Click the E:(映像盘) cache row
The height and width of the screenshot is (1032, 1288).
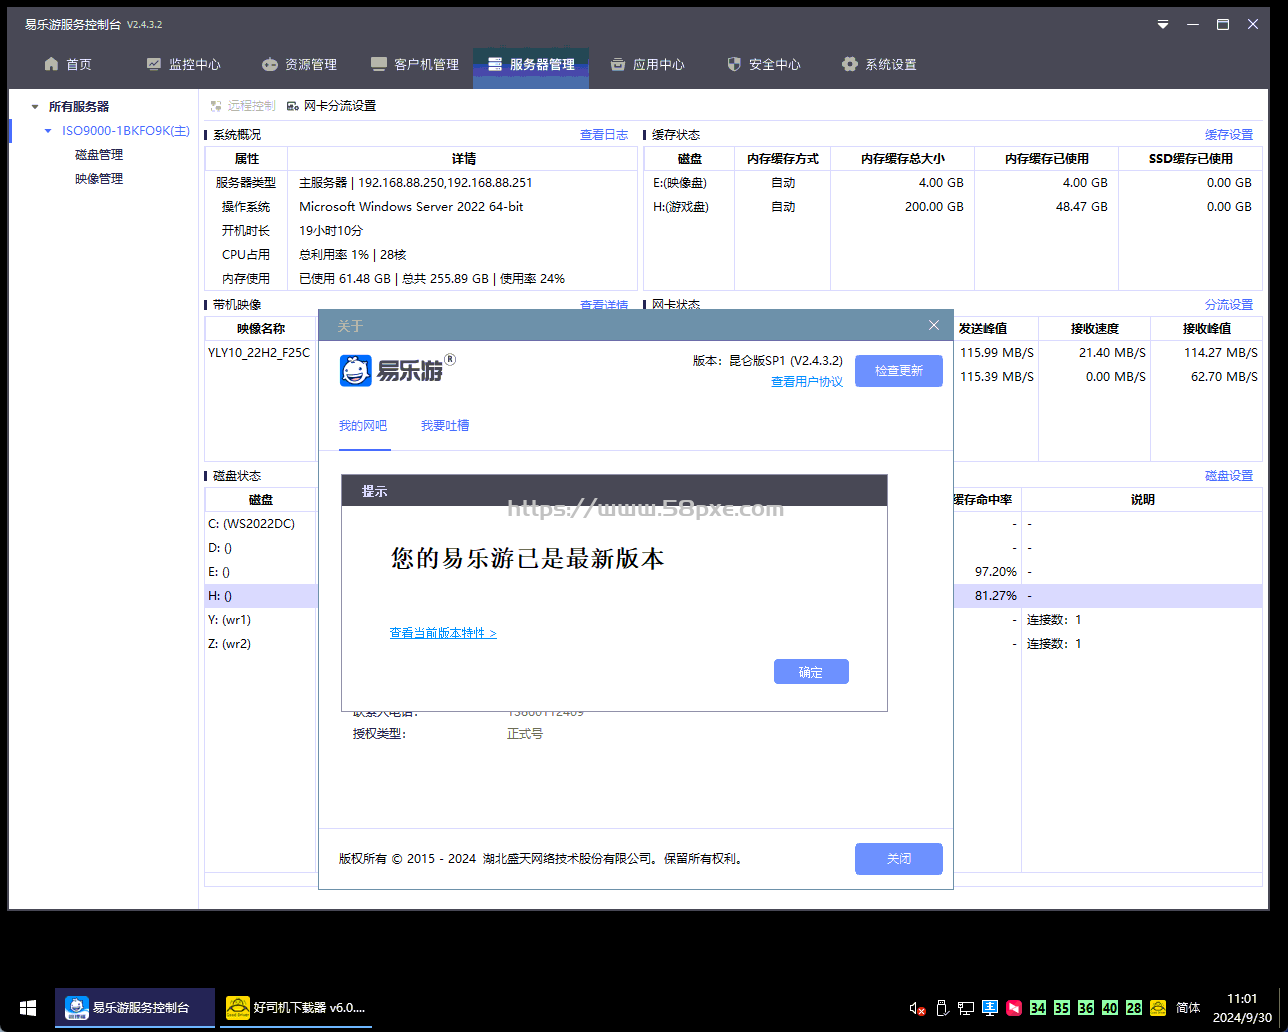click(953, 183)
